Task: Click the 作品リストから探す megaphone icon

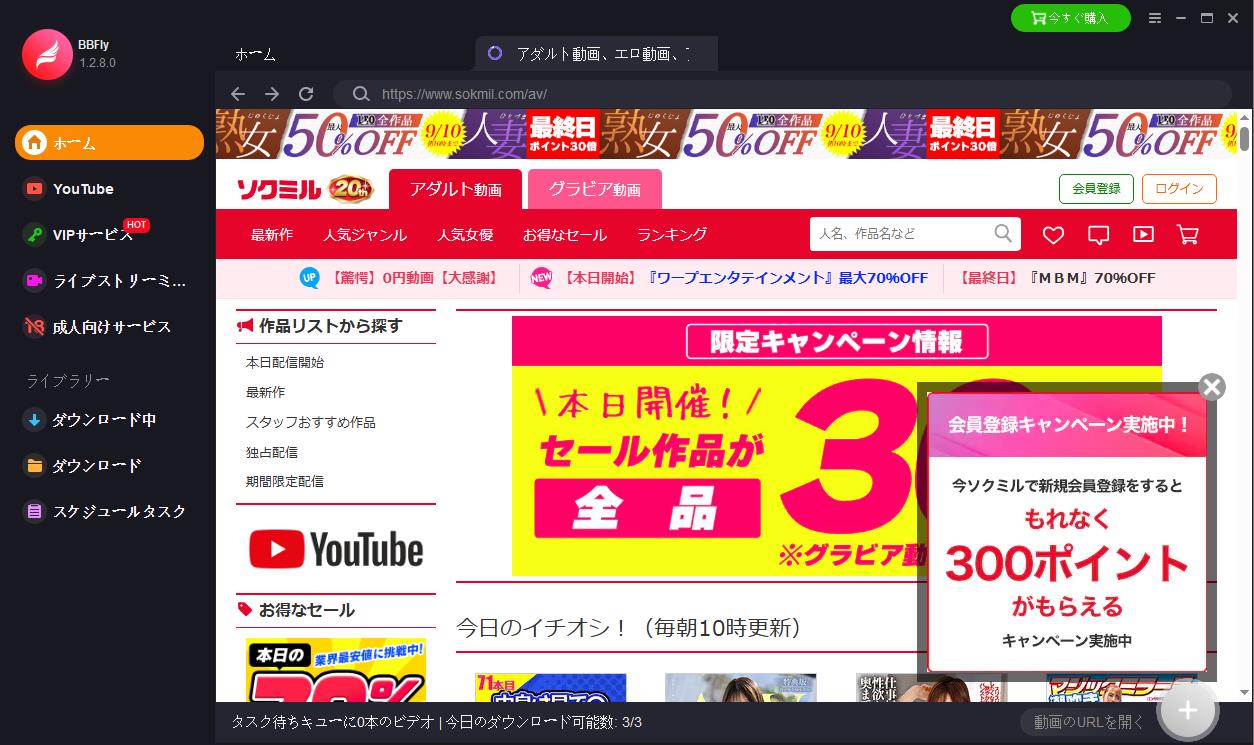Action: 245,326
